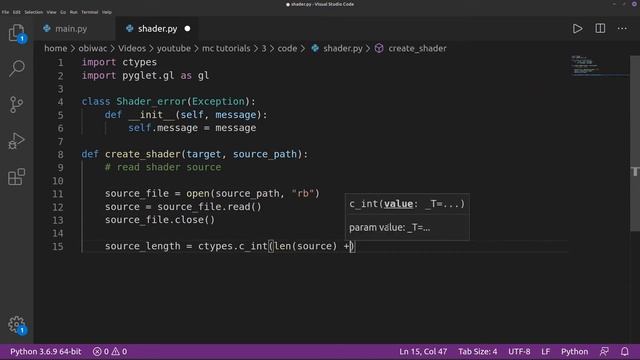Viewport: 640px width, 360px height.
Task: Click the Python icon on main.py tab
Action: coord(47,29)
